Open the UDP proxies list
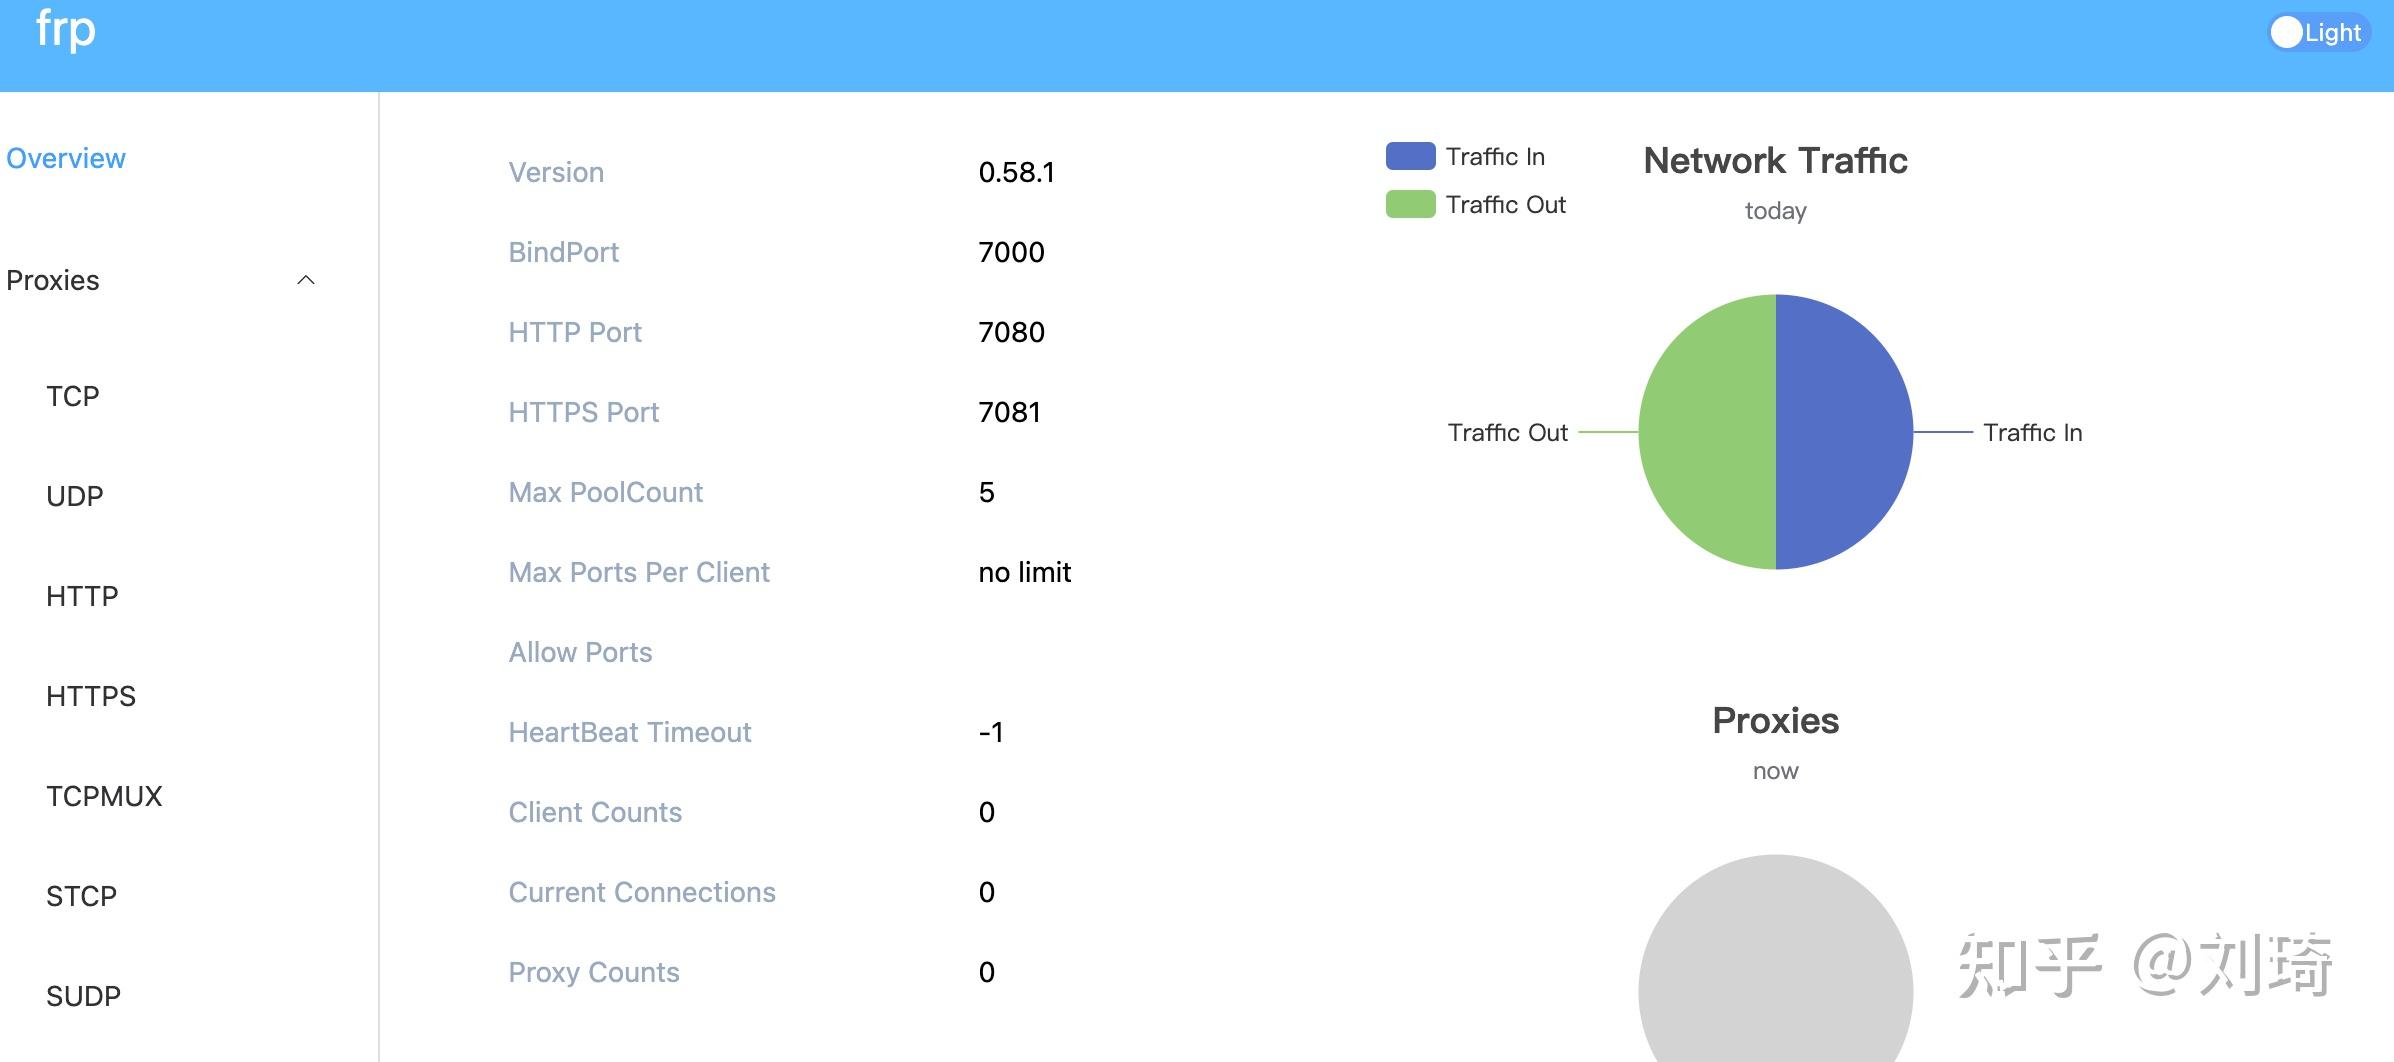The image size is (2394, 1062). click(x=75, y=496)
